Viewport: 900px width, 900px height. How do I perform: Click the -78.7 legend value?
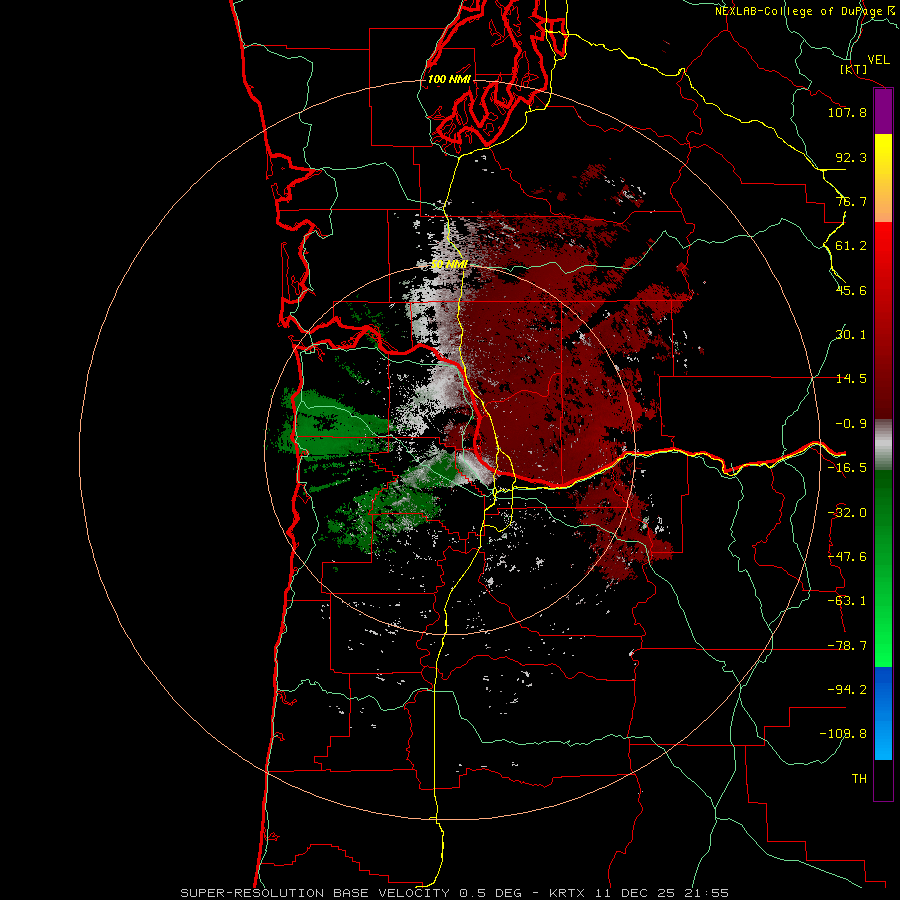847,646
